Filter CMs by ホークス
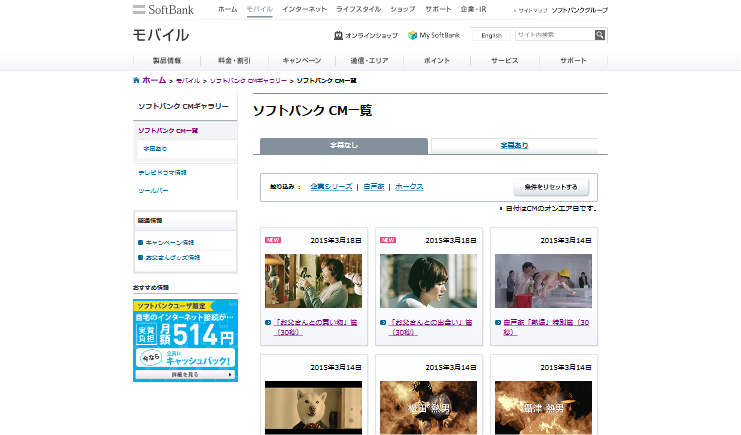741x435 pixels. pyautogui.click(x=409, y=187)
